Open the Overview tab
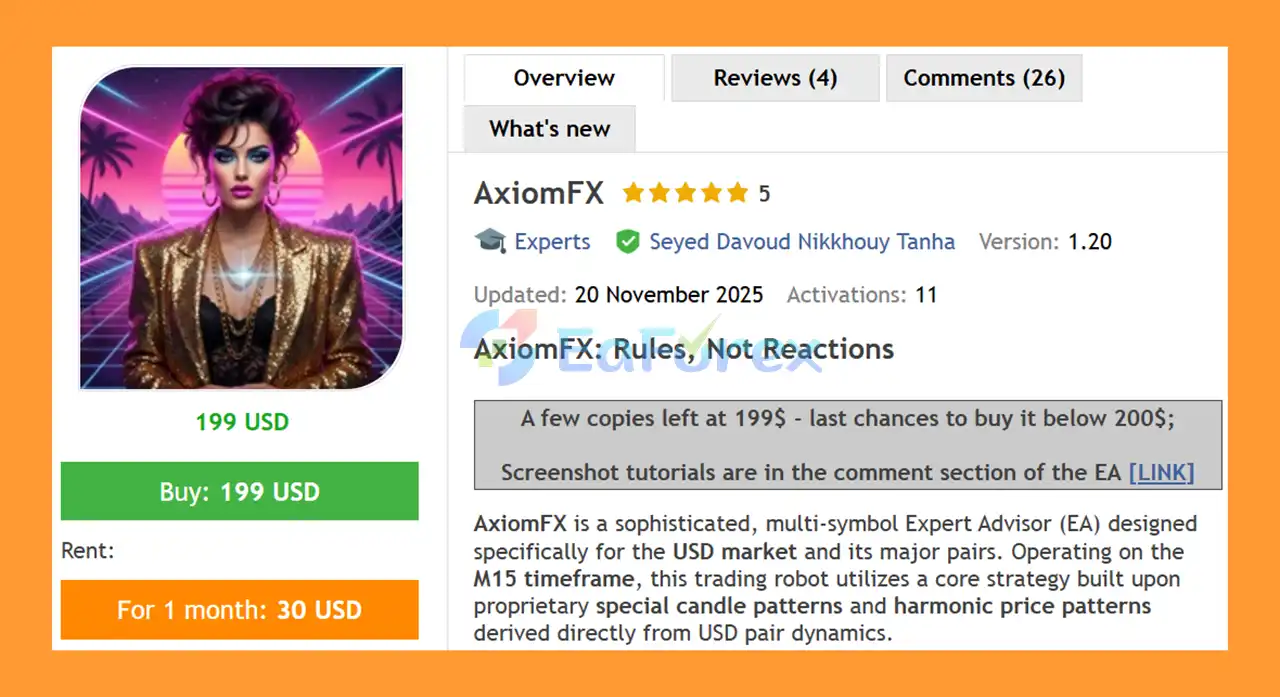Image resolution: width=1280 pixels, height=697 pixels. 564,78
